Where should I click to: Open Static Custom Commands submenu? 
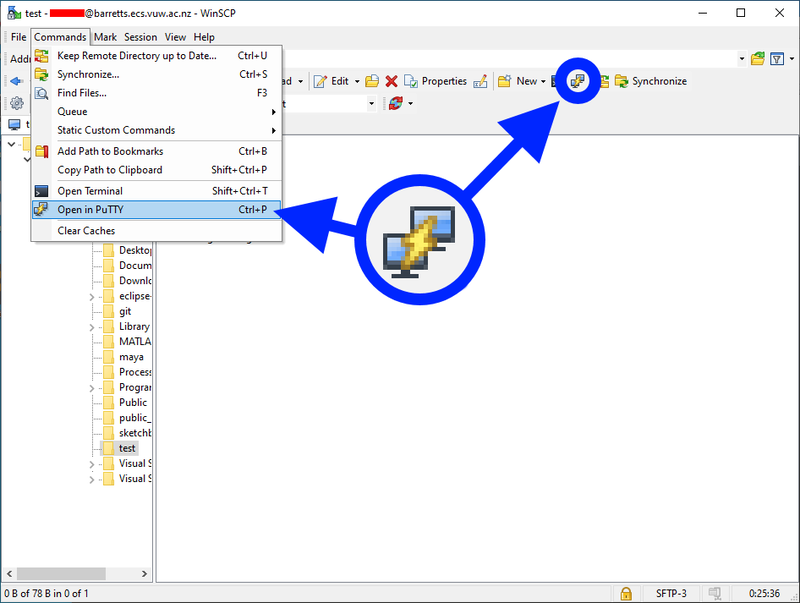tap(157, 130)
